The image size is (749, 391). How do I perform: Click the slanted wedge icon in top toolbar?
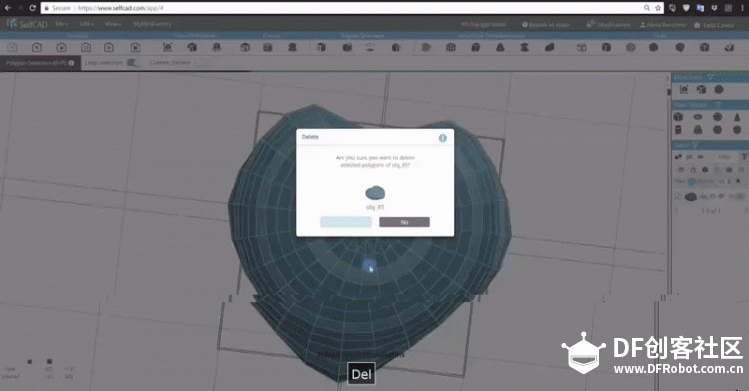point(549,47)
